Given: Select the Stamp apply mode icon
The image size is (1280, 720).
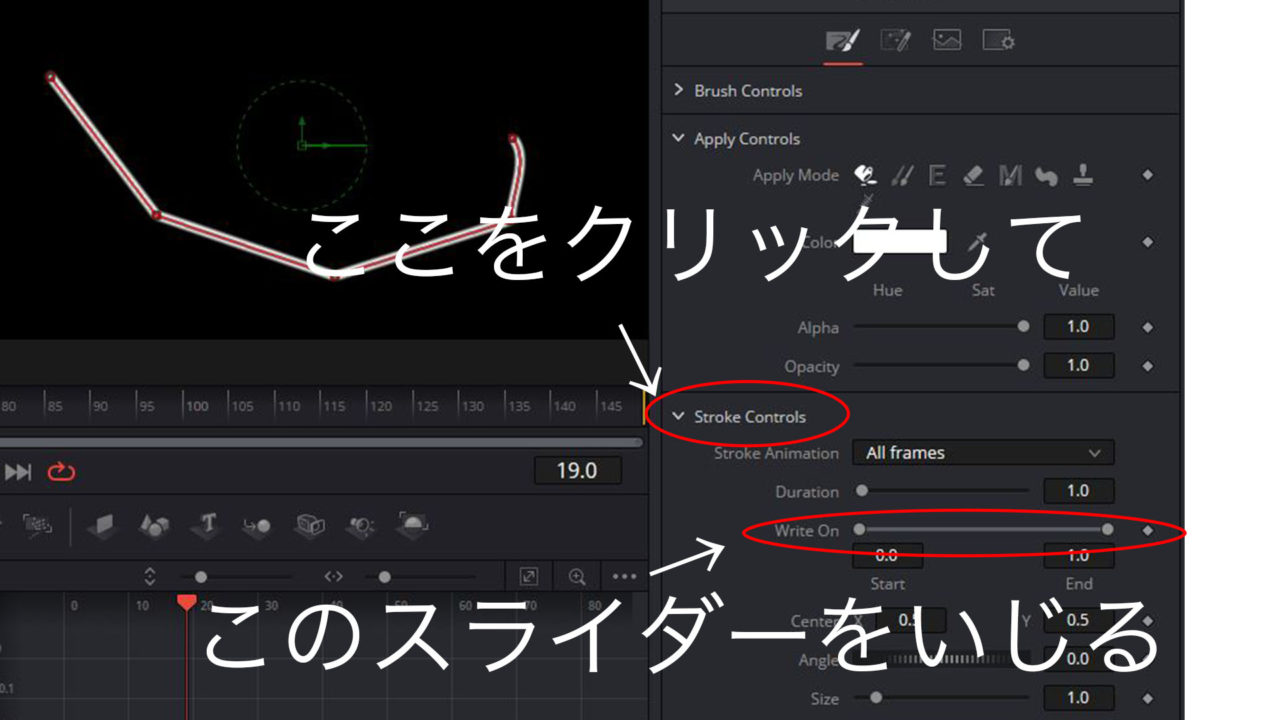Looking at the screenshot, I should (1083, 176).
